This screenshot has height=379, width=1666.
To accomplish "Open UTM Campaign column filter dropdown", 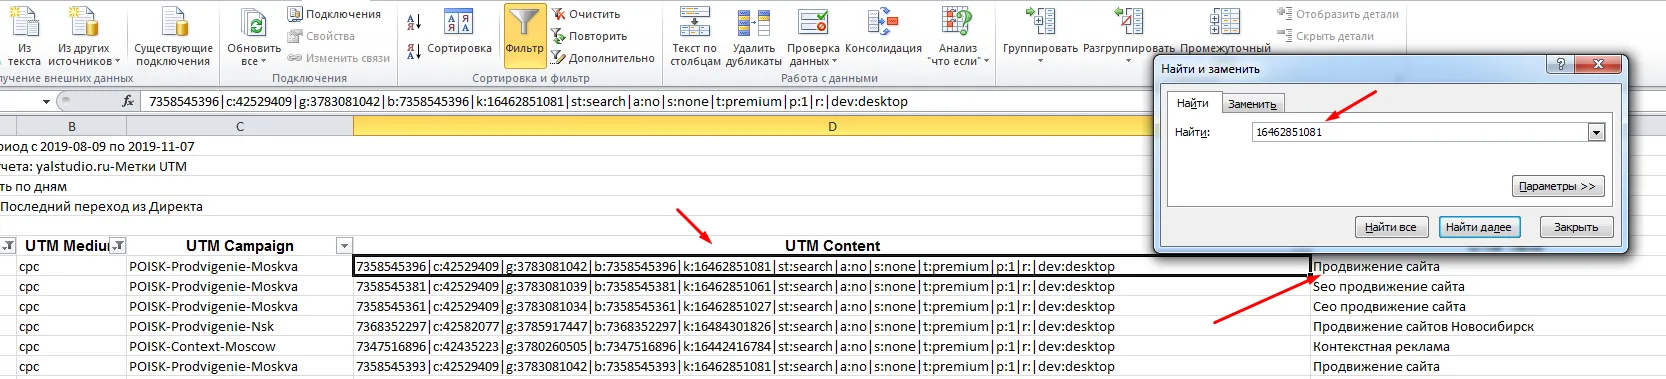I will pyautogui.click(x=344, y=246).
